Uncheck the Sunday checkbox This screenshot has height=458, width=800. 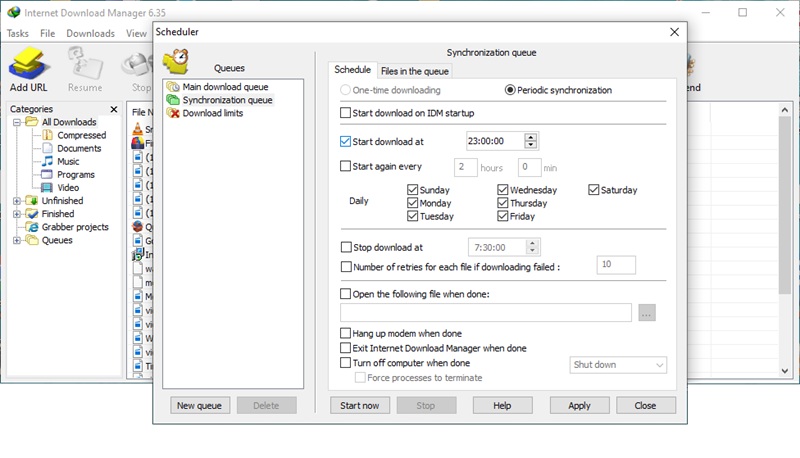point(413,190)
